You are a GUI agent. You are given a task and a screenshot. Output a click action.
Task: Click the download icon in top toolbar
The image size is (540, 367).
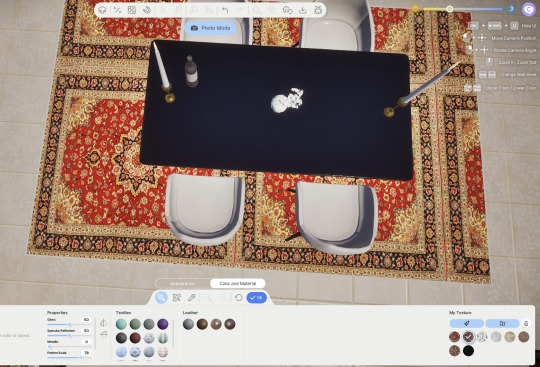click(303, 10)
